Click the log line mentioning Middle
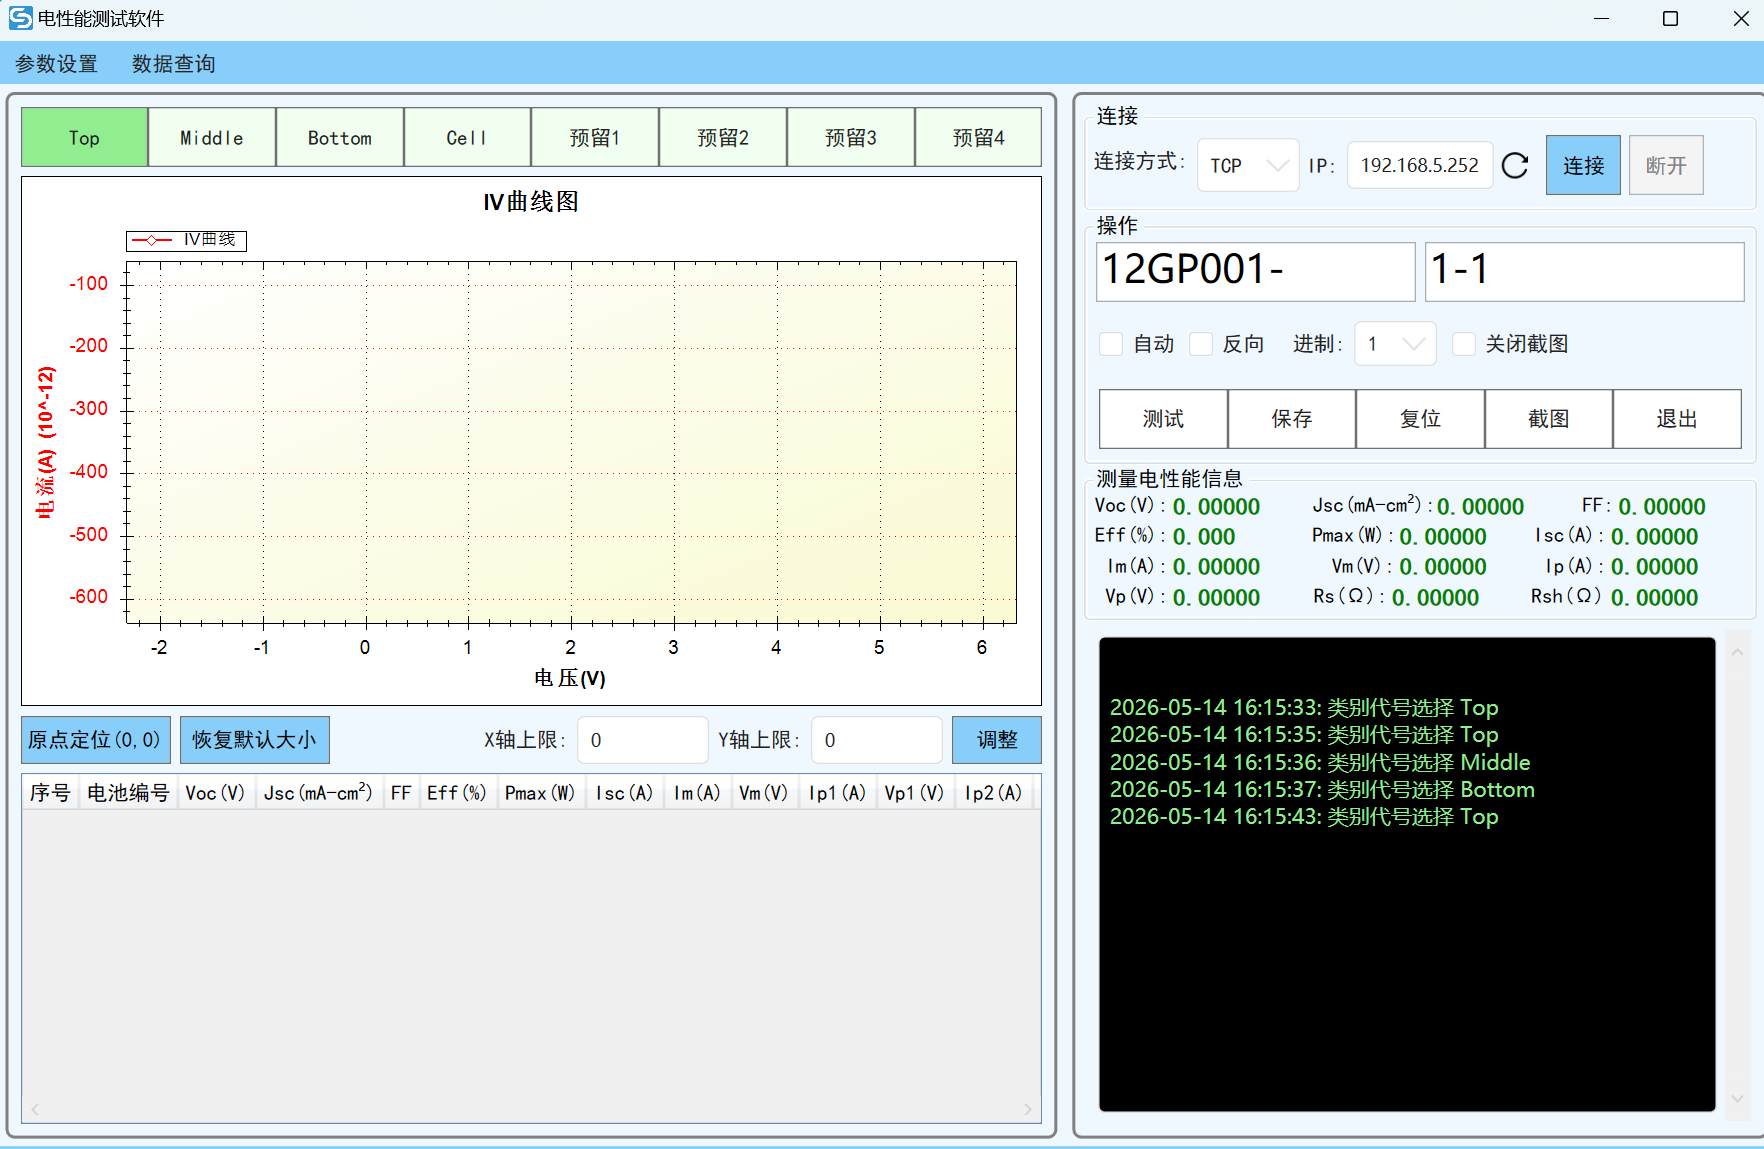1764x1149 pixels. tap(1320, 762)
